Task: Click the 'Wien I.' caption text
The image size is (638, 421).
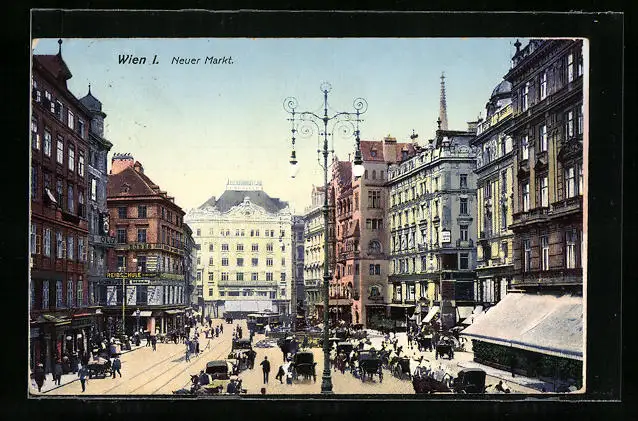Action: coord(138,60)
